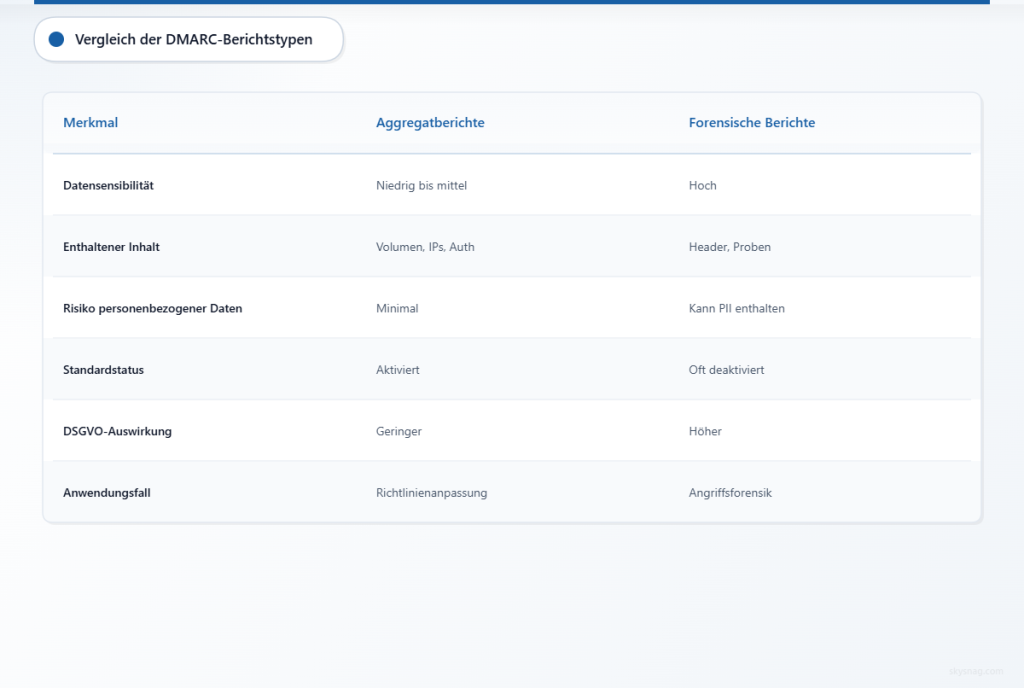Click the 'Volumen, IPs, Auth' cell
The height and width of the screenshot is (688, 1024).
point(425,247)
